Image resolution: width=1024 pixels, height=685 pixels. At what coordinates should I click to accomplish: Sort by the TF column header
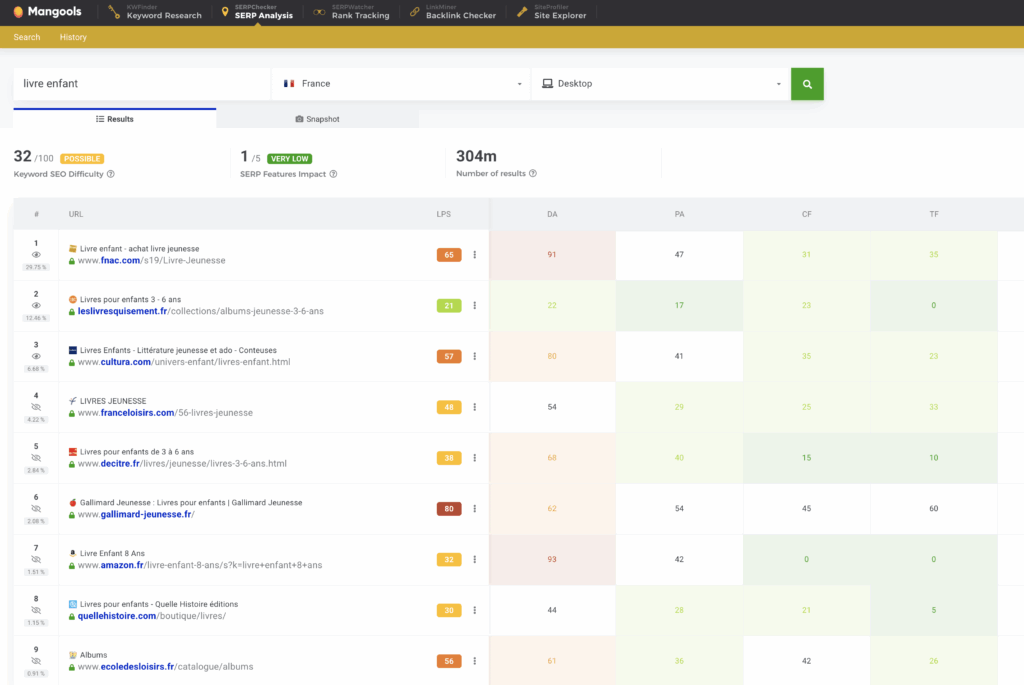934,214
